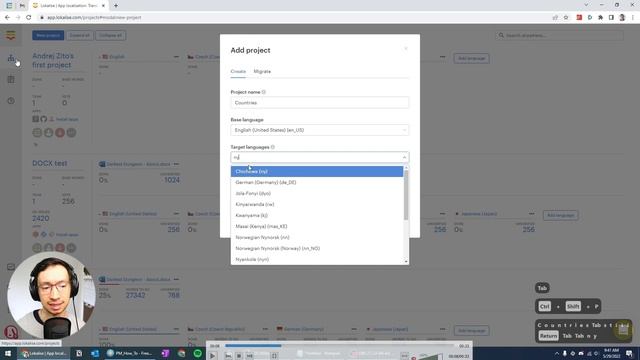Click the Windows Start button
Screen dimensions: 640x360
pos(8,353)
